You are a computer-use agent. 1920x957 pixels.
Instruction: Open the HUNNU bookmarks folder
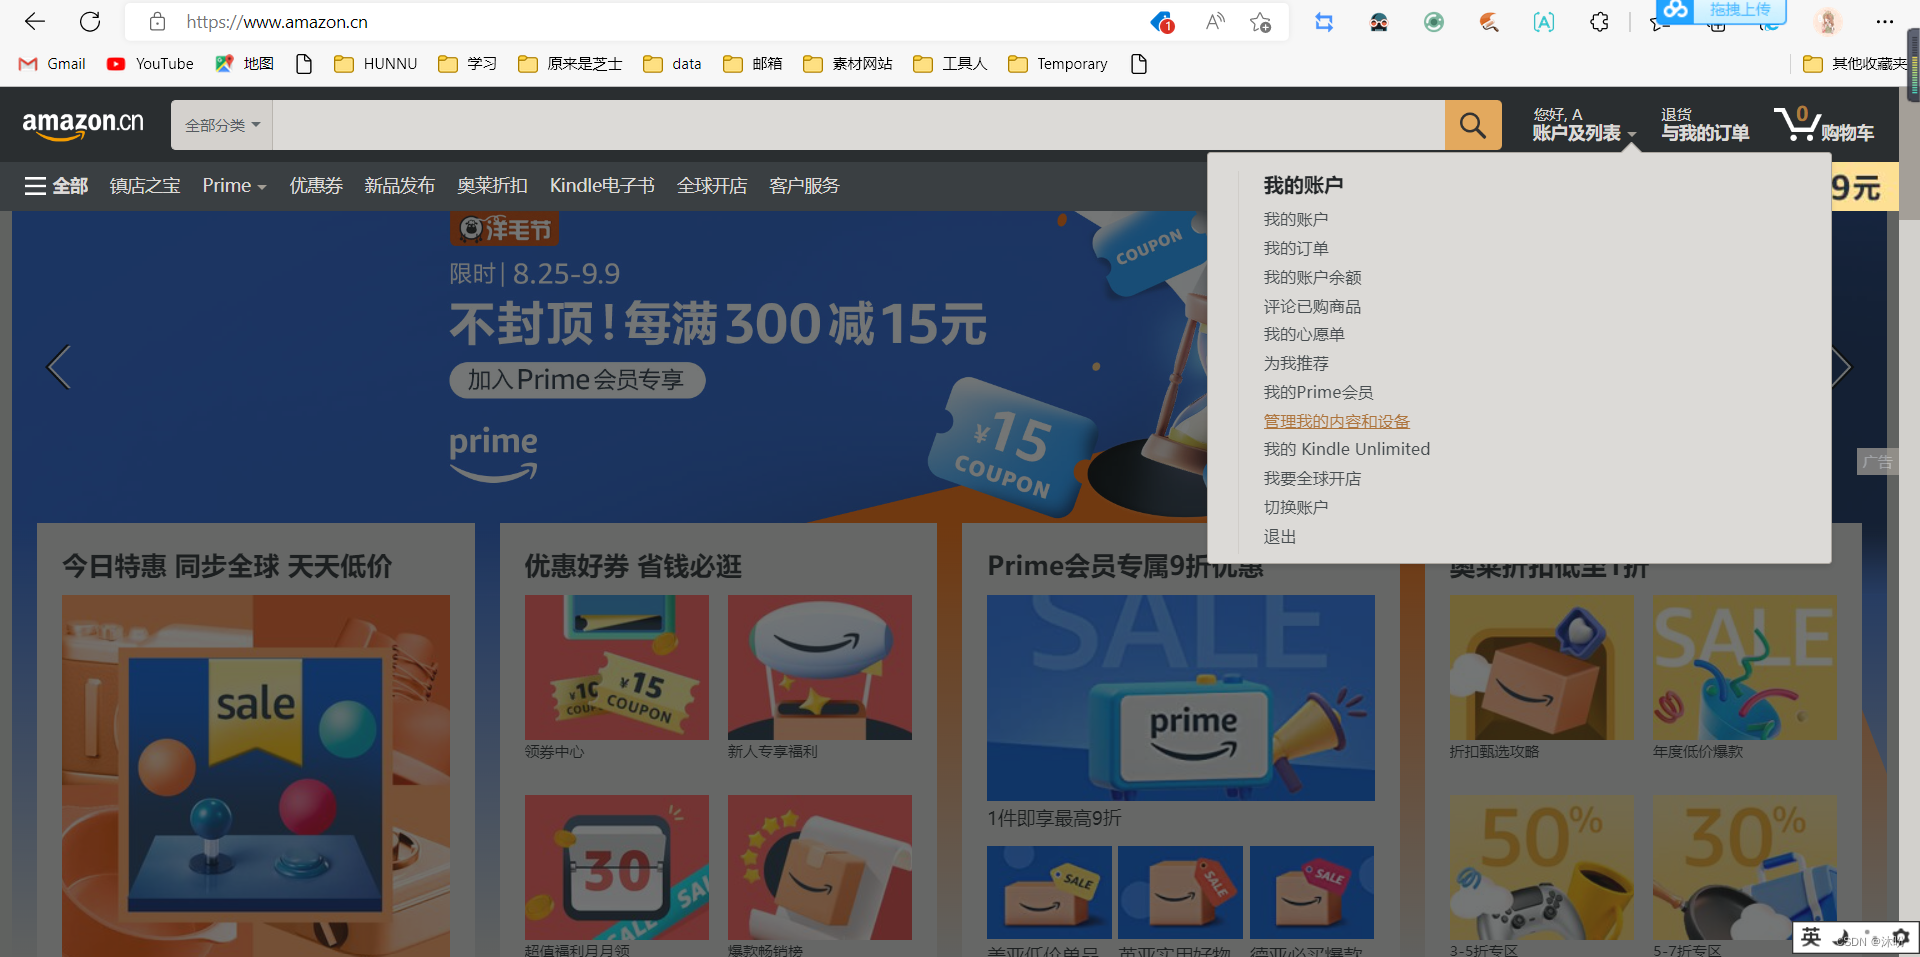coord(375,64)
